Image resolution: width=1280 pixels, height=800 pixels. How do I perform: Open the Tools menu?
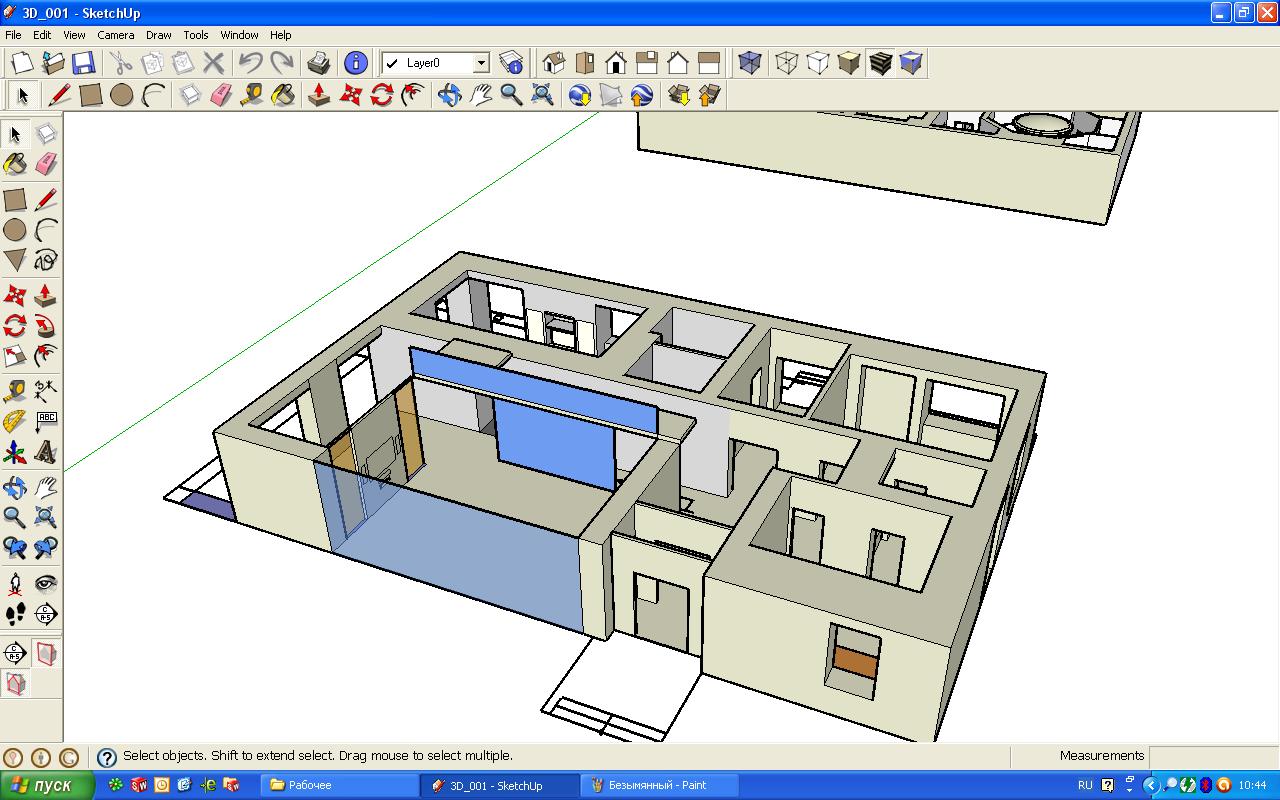pyautogui.click(x=196, y=35)
